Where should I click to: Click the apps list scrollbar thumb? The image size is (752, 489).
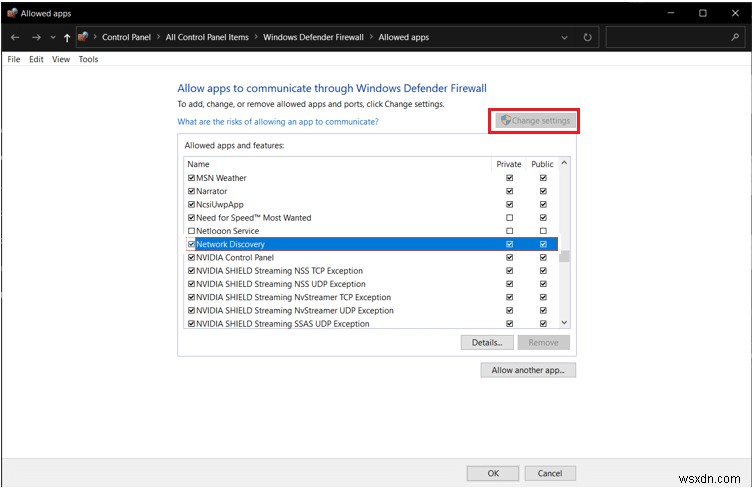pyautogui.click(x=564, y=256)
